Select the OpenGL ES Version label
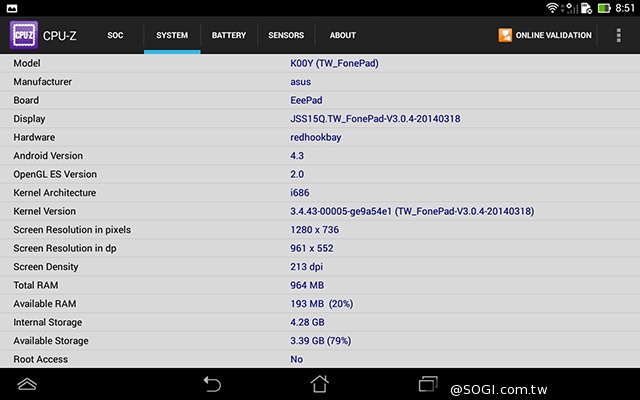Image resolution: width=640 pixels, height=400 pixels. (x=55, y=174)
